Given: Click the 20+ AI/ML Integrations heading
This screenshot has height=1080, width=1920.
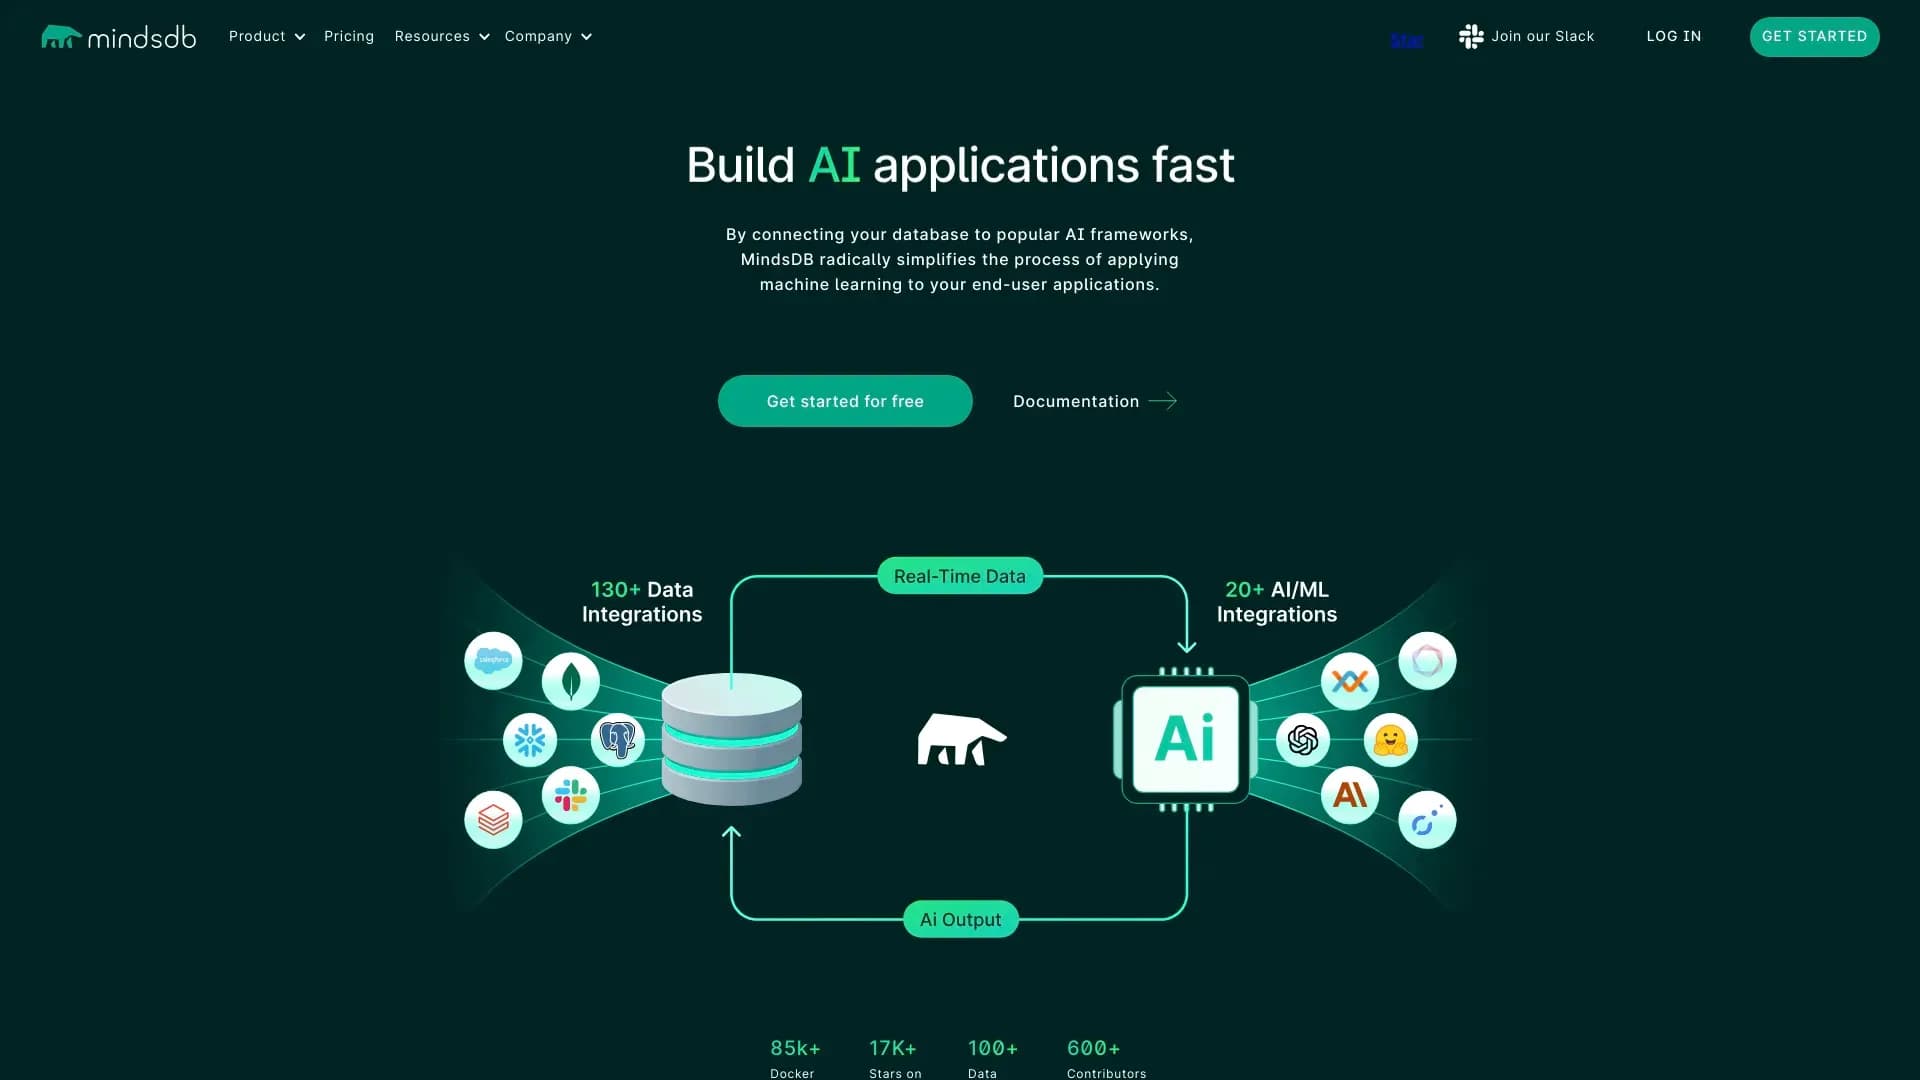Looking at the screenshot, I should click(1277, 602).
